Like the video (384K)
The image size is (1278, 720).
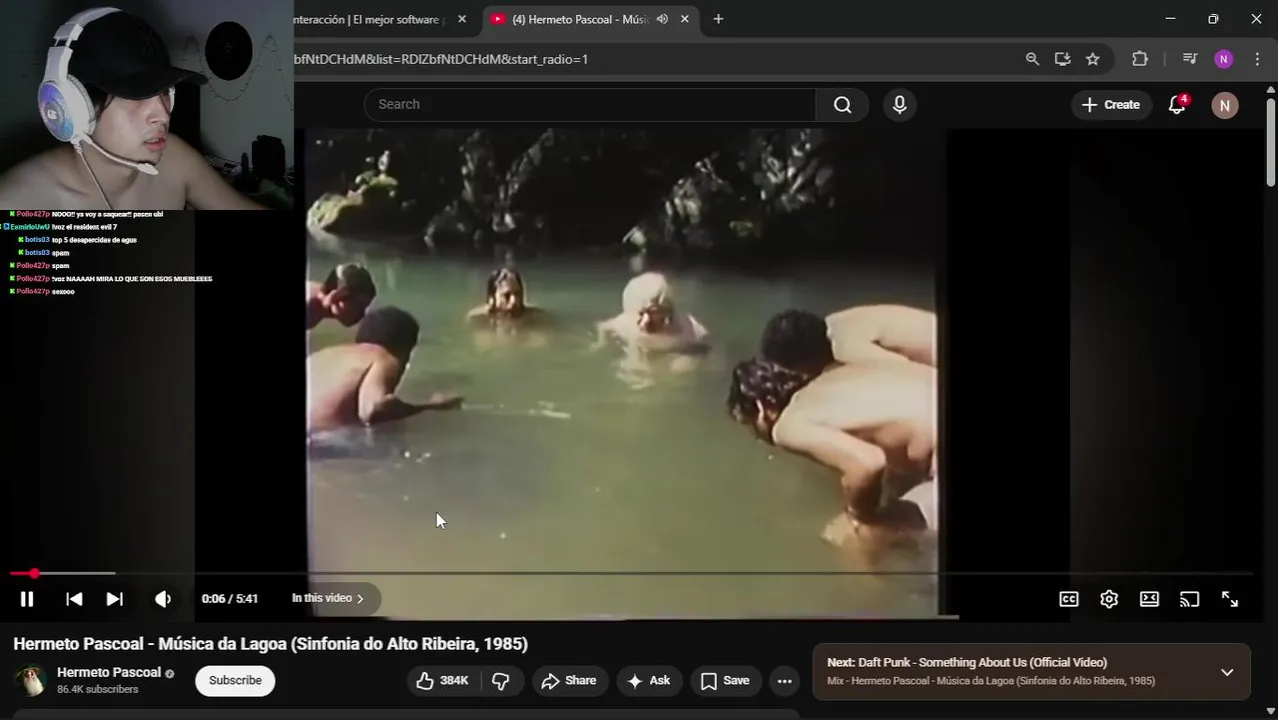coord(444,681)
